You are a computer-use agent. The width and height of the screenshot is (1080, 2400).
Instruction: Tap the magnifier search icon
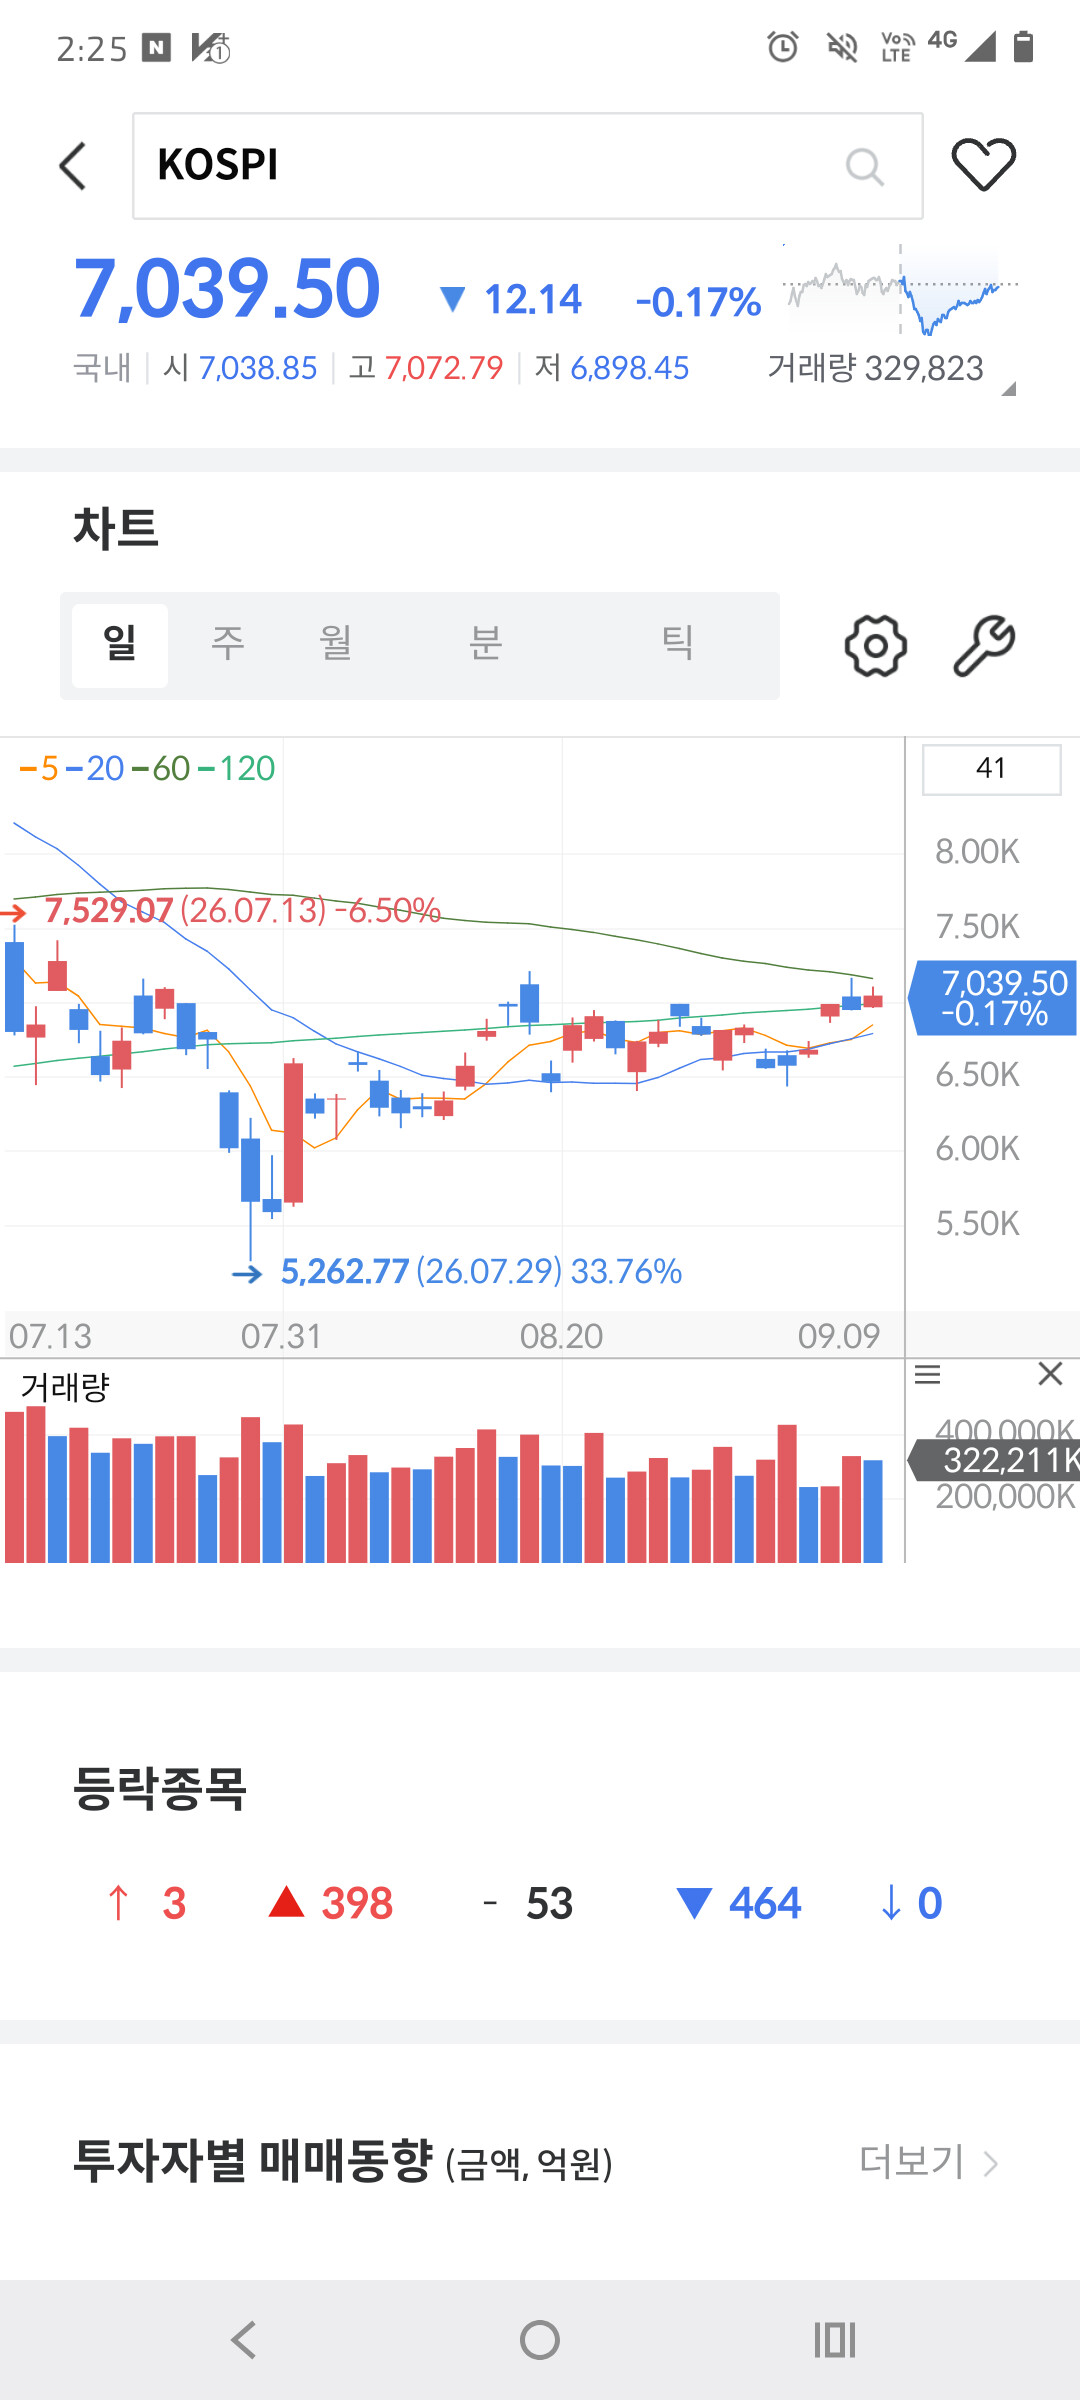865,167
